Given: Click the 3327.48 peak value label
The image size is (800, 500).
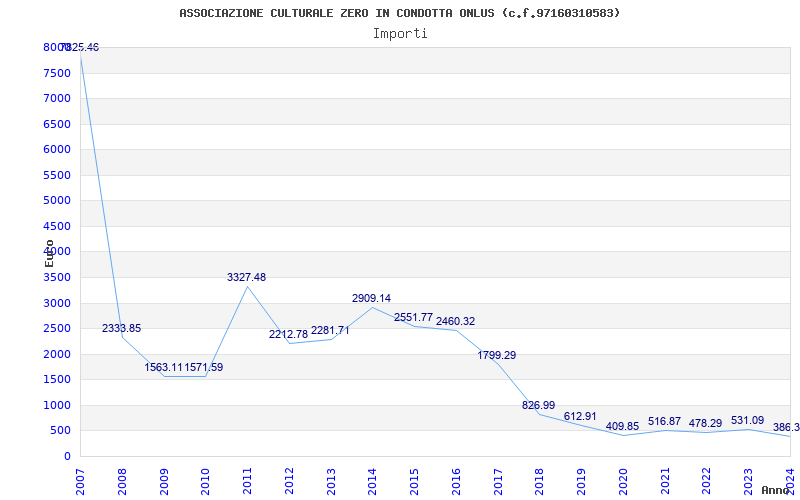Looking at the screenshot, I should [246, 278].
